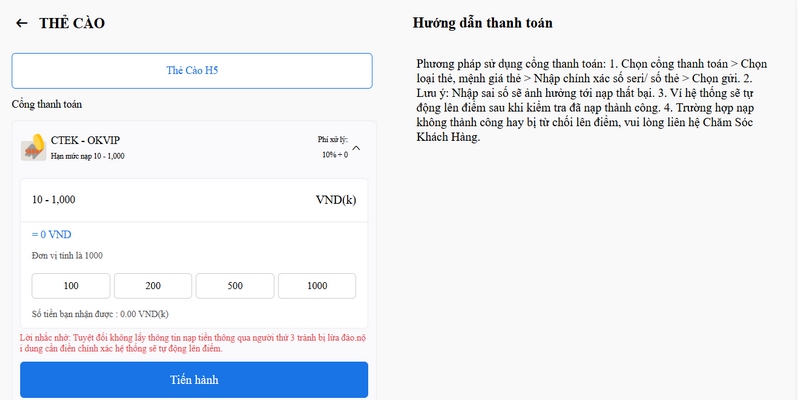Click the = 0 VND converted amount
This screenshot has height=400, width=800.
click(x=52, y=235)
